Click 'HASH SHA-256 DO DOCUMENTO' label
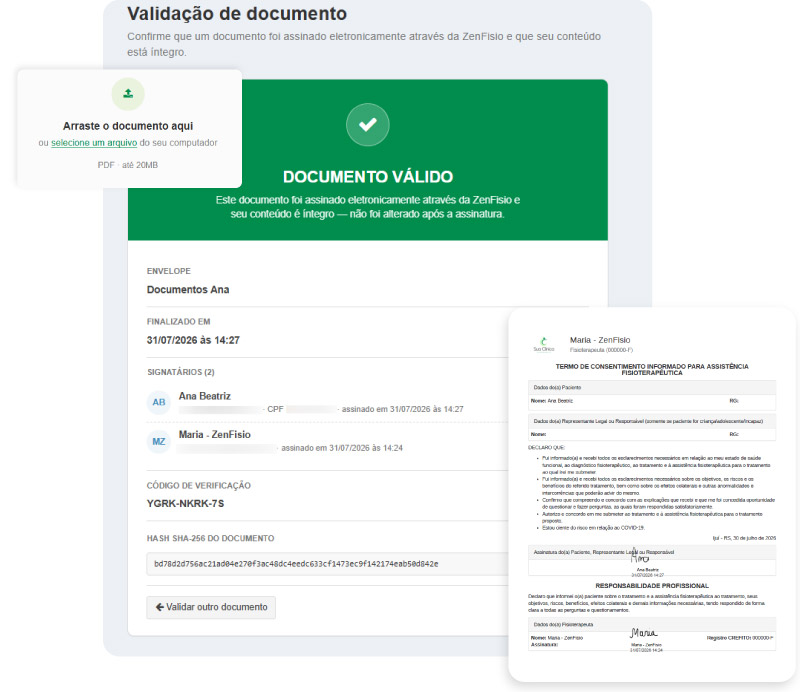The image size is (800, 692). point(211,538)
